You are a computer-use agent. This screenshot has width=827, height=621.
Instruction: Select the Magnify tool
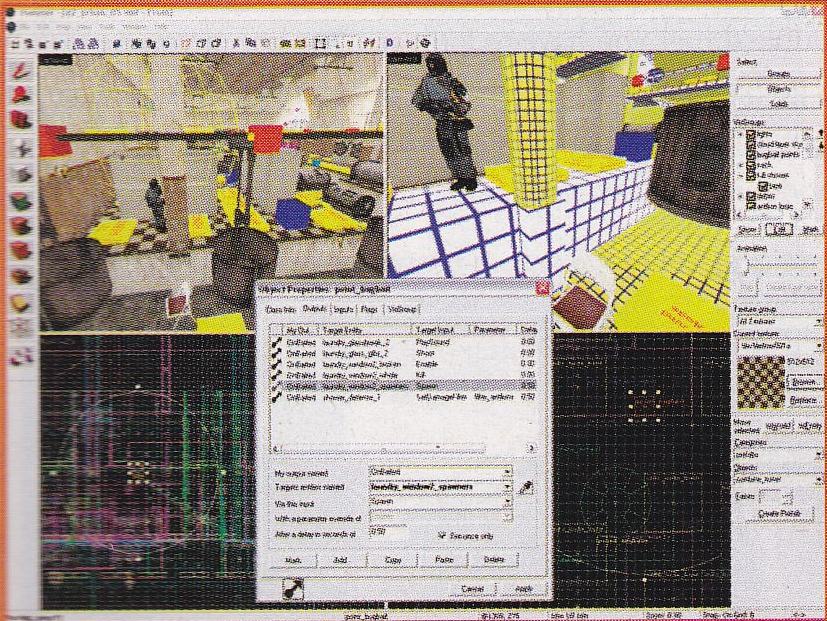click(x=21, y=95)
